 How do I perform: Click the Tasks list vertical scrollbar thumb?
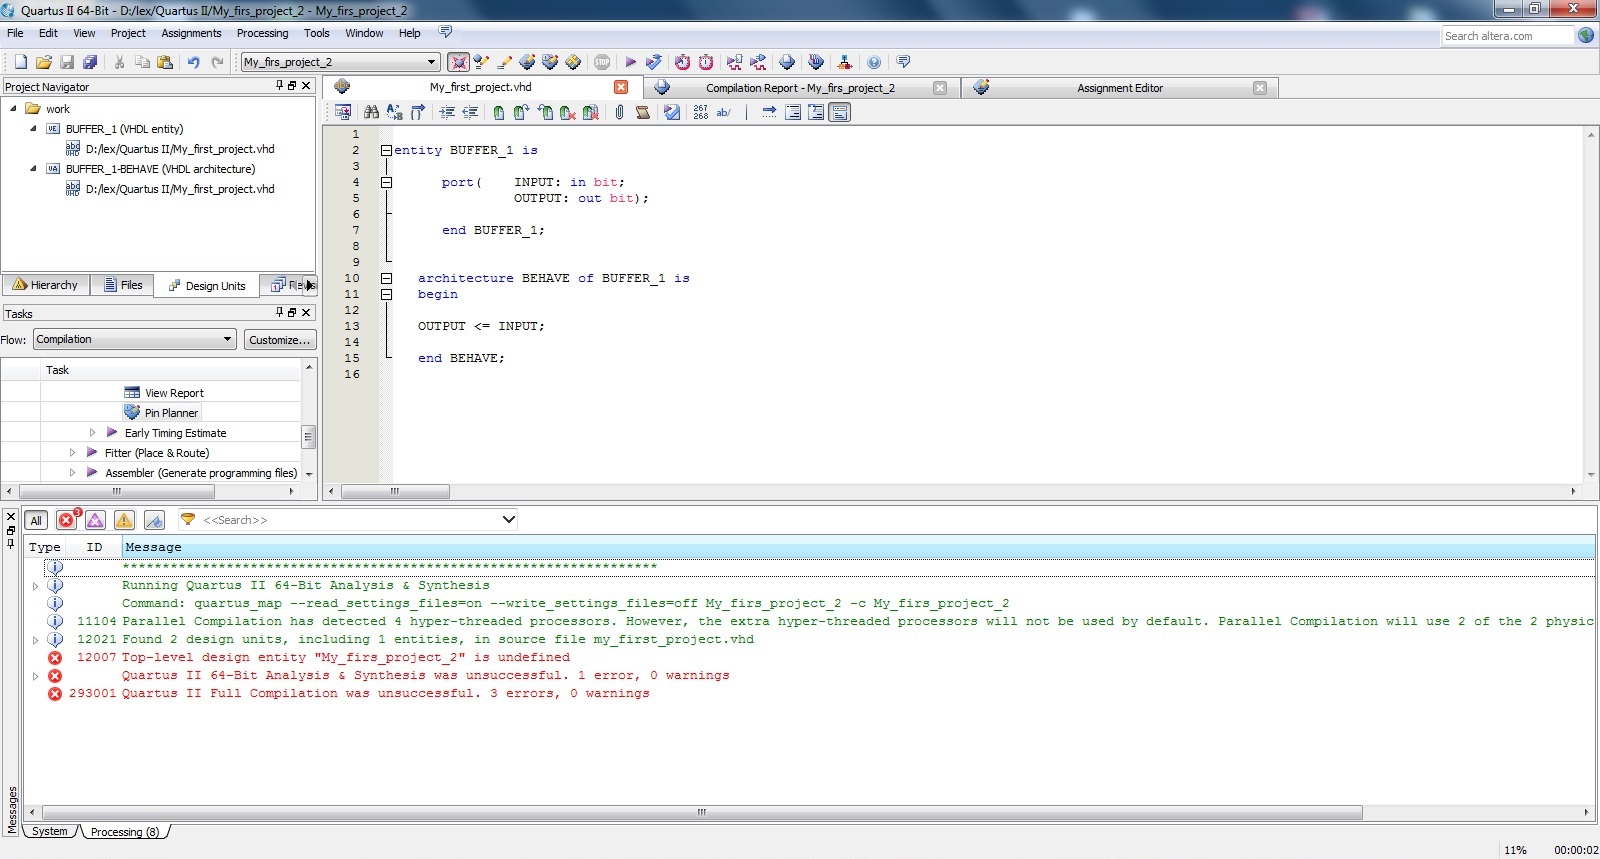point(309,437)
